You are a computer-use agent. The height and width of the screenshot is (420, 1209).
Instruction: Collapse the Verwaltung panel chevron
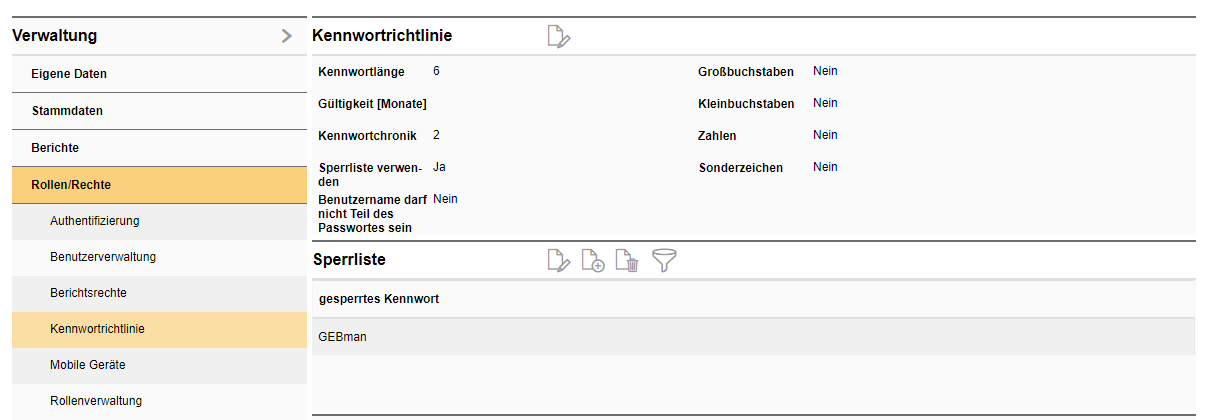coord(286,36)
